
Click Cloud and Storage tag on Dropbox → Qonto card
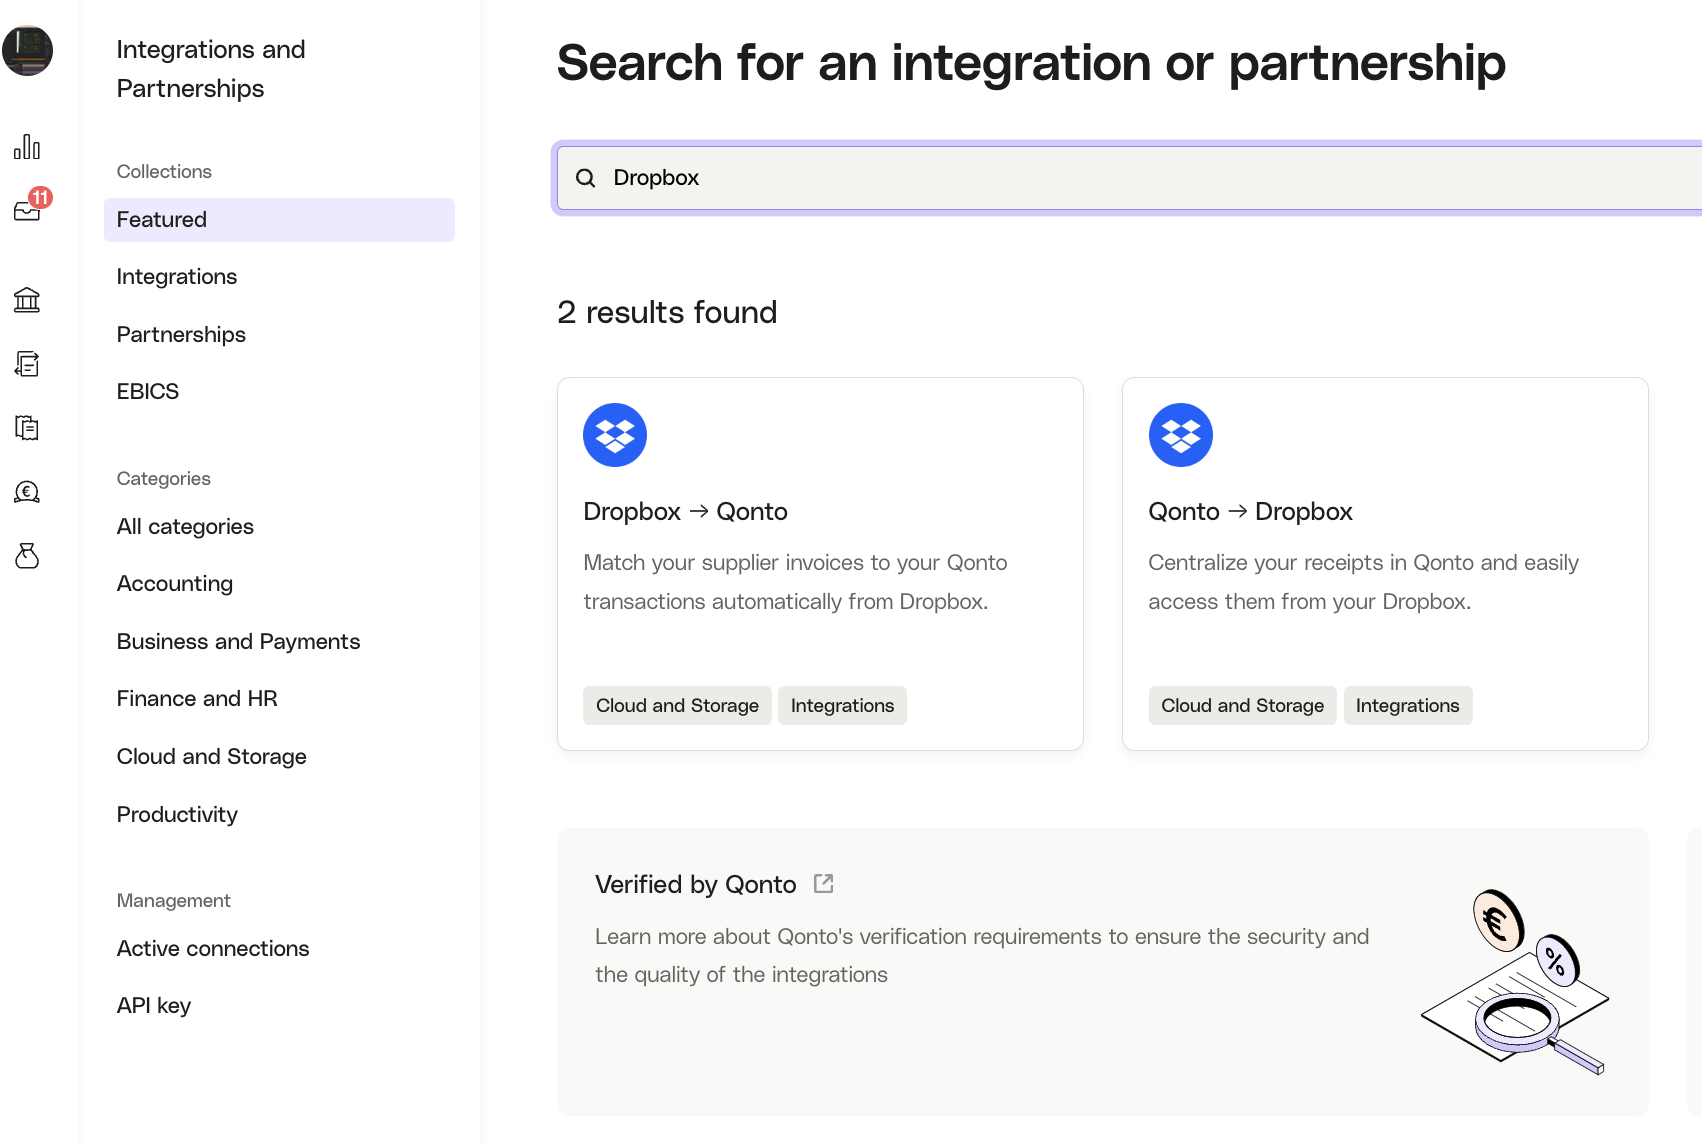tap(677, 706)
